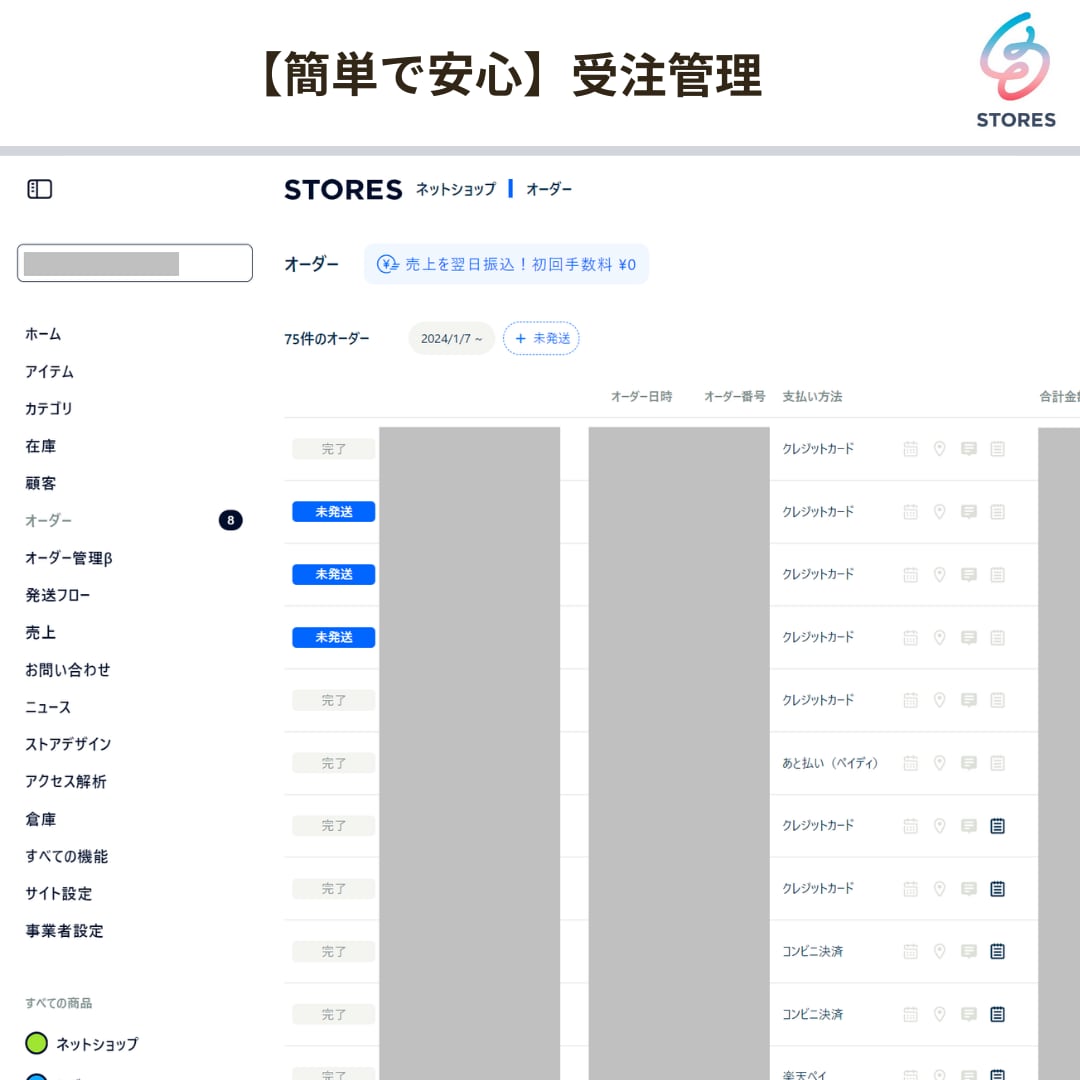Click calendar icon in the first 未発送 order row
The height and width of the screenshot is (1080, 1080).
pyautogui.click(x=911, y=511)
